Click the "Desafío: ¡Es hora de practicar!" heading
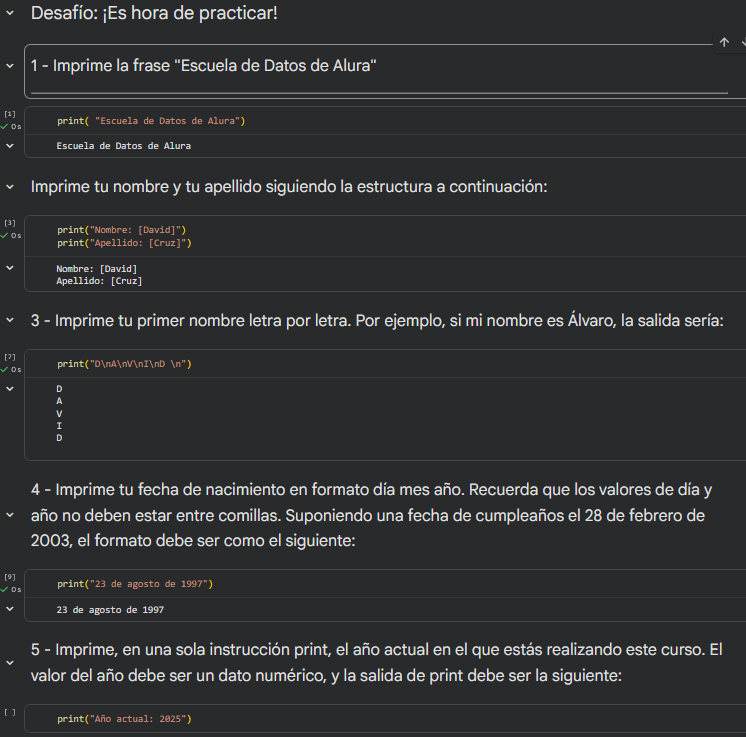Screen dimensions: 746x737 (x=154, y=14)
